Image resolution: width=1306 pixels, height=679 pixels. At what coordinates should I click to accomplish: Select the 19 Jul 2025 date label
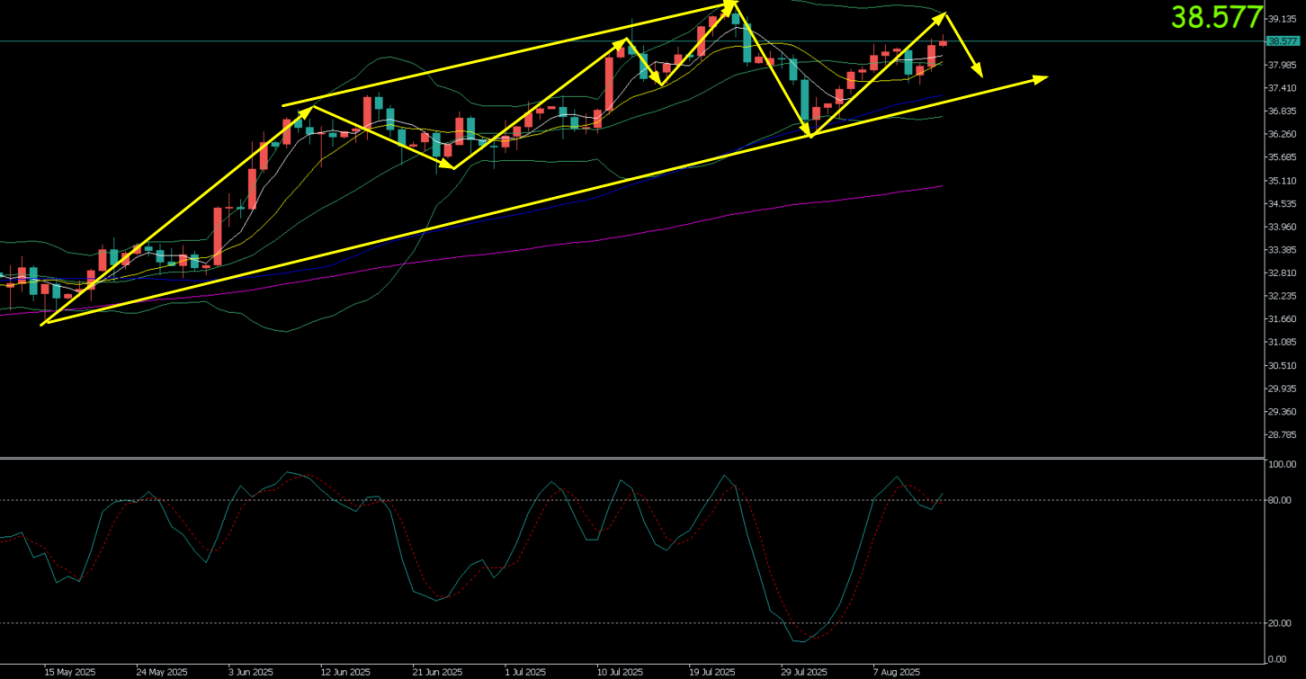point(713,672)
